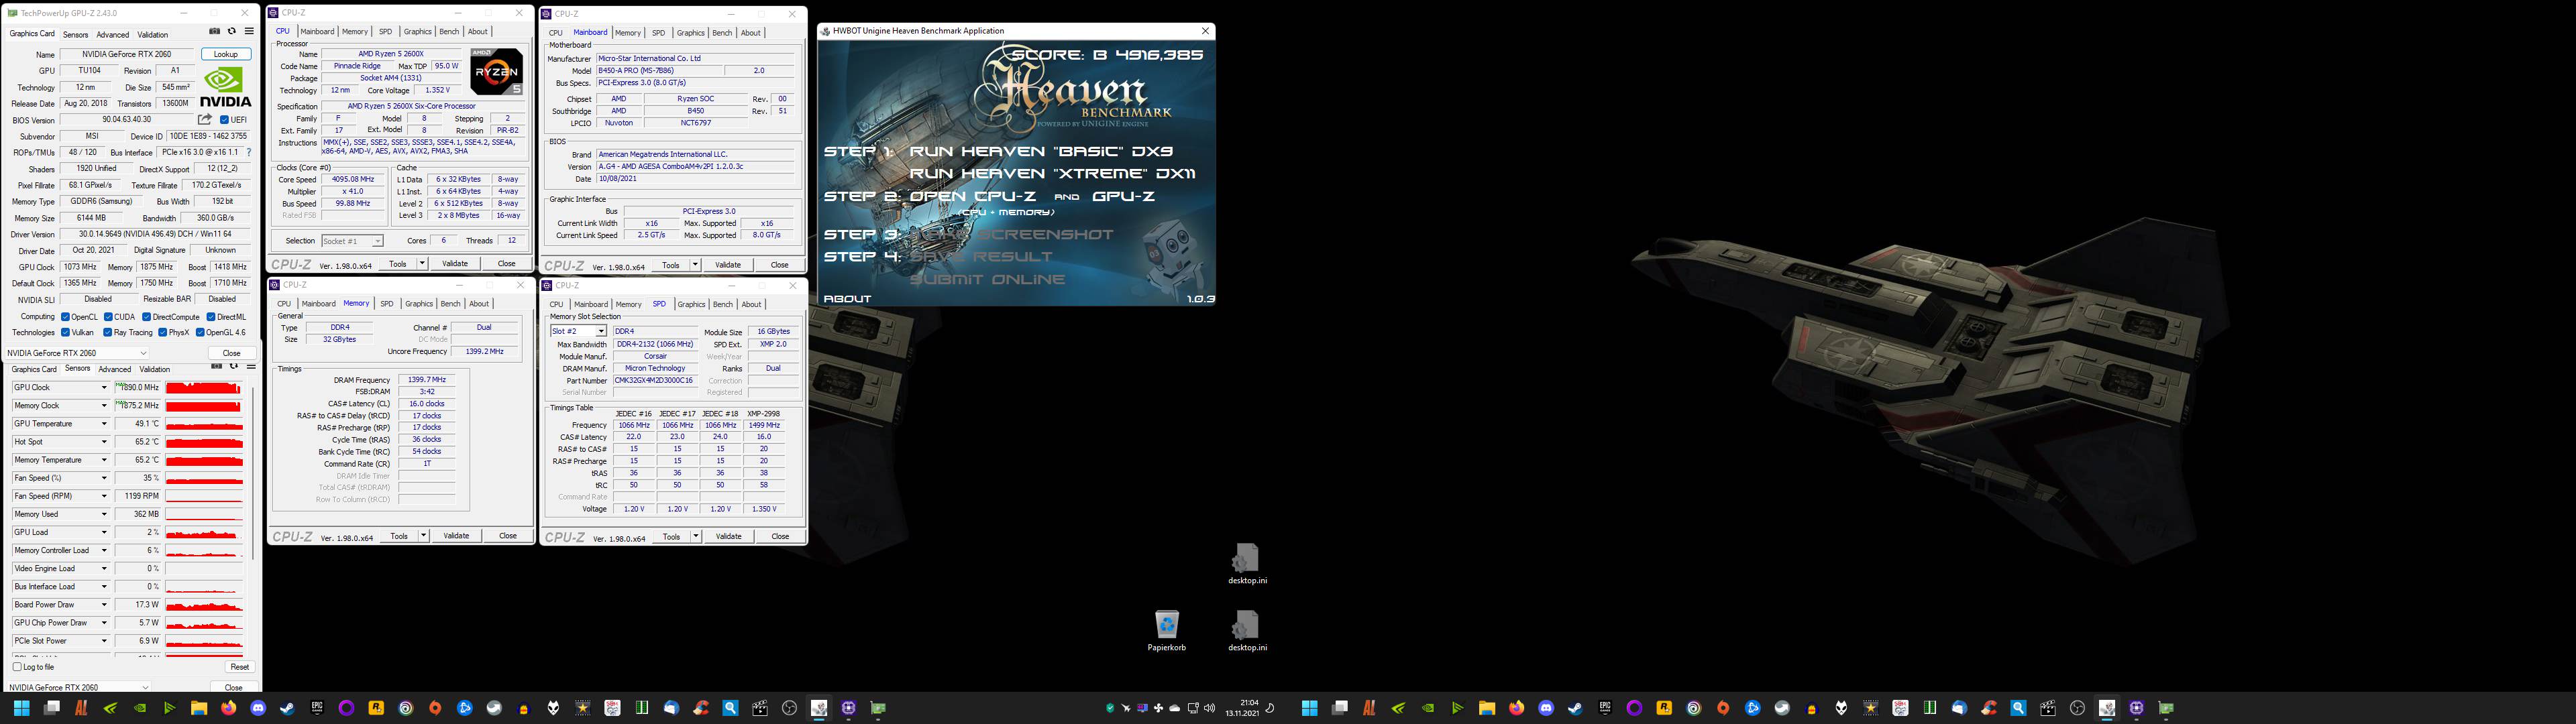Viewport: 2576px width, 724px height.
Task: Open the CPU tab in CPU-Z SPD window
Action: click(556, 304)
